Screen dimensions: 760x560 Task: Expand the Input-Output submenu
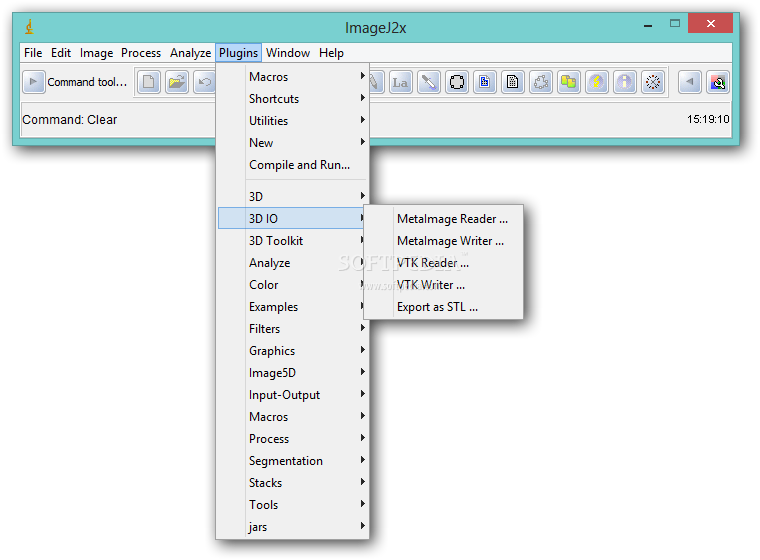tap(292, 395)
